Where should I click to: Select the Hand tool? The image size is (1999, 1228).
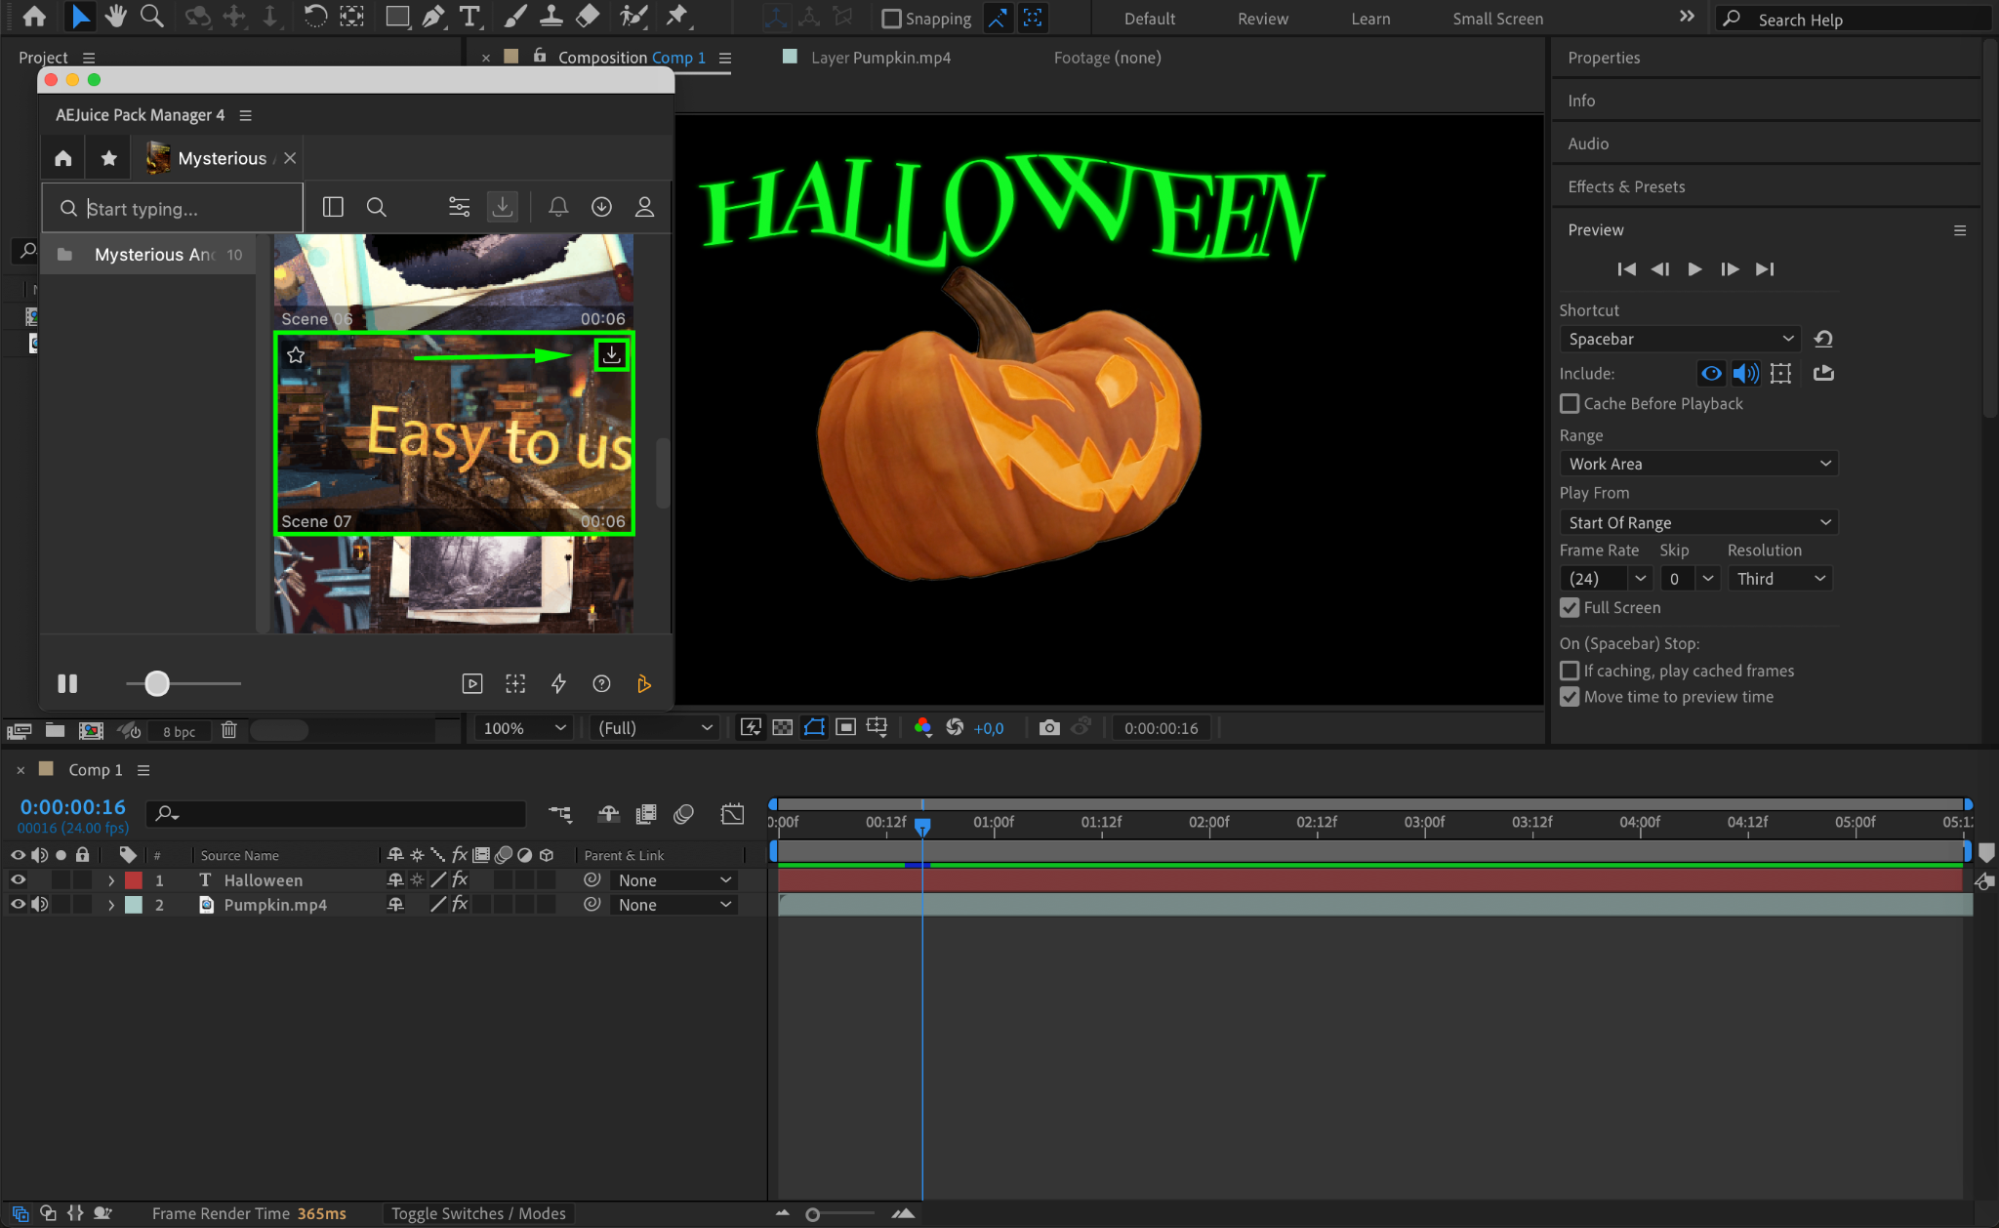[116, 17]
